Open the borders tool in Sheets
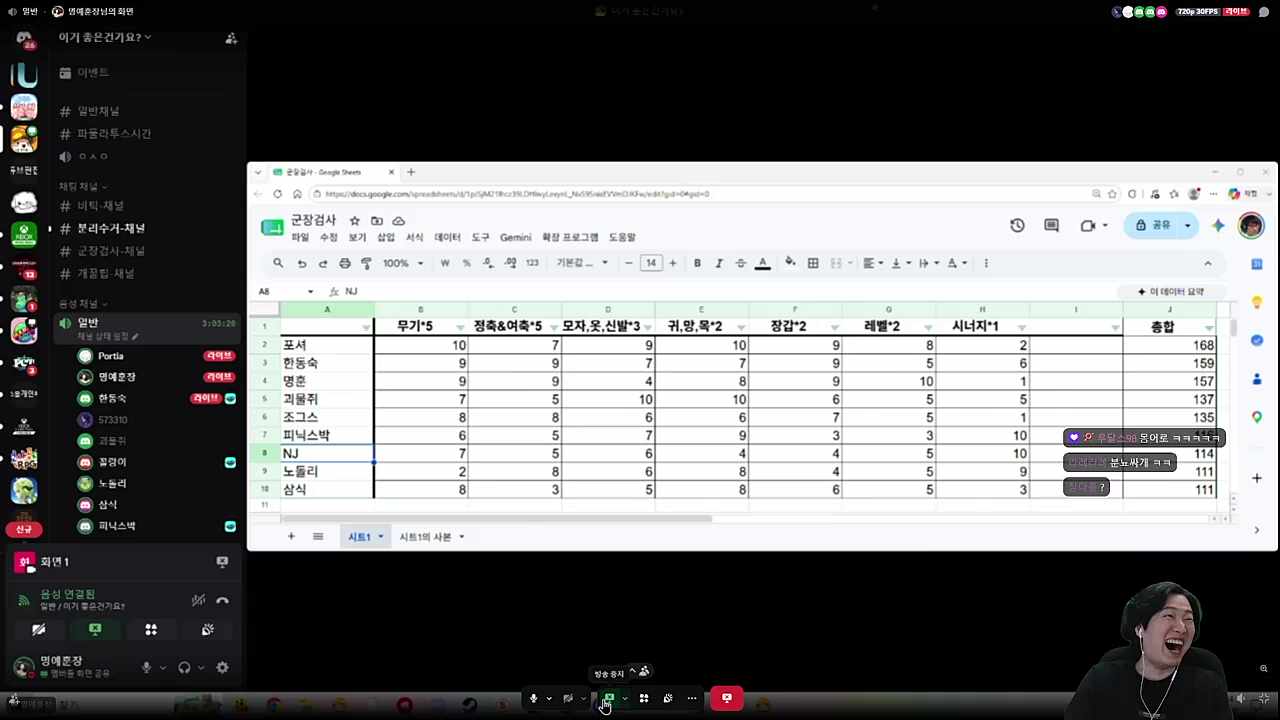The width and height of the screenshot is (1280, 720). 813,263
